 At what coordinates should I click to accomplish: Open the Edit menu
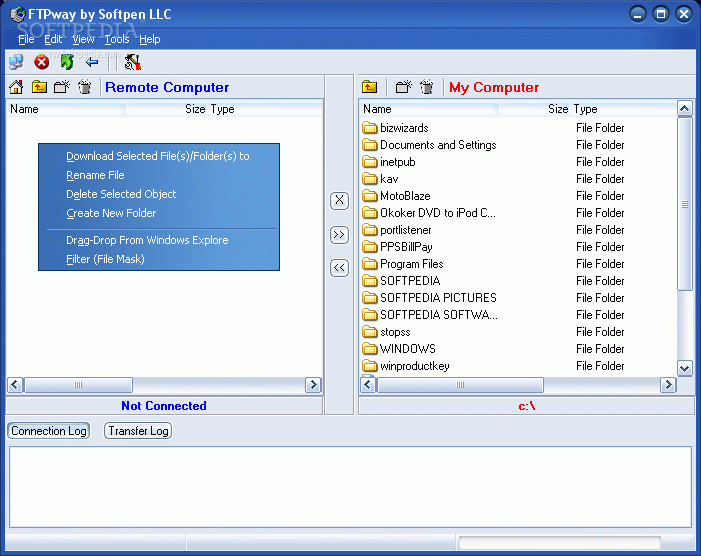(53, 39)
